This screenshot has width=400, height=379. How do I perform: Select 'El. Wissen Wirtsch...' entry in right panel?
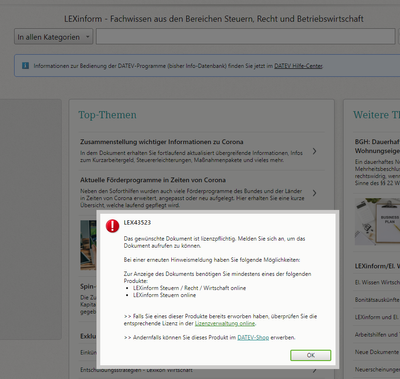coord(377,282)
